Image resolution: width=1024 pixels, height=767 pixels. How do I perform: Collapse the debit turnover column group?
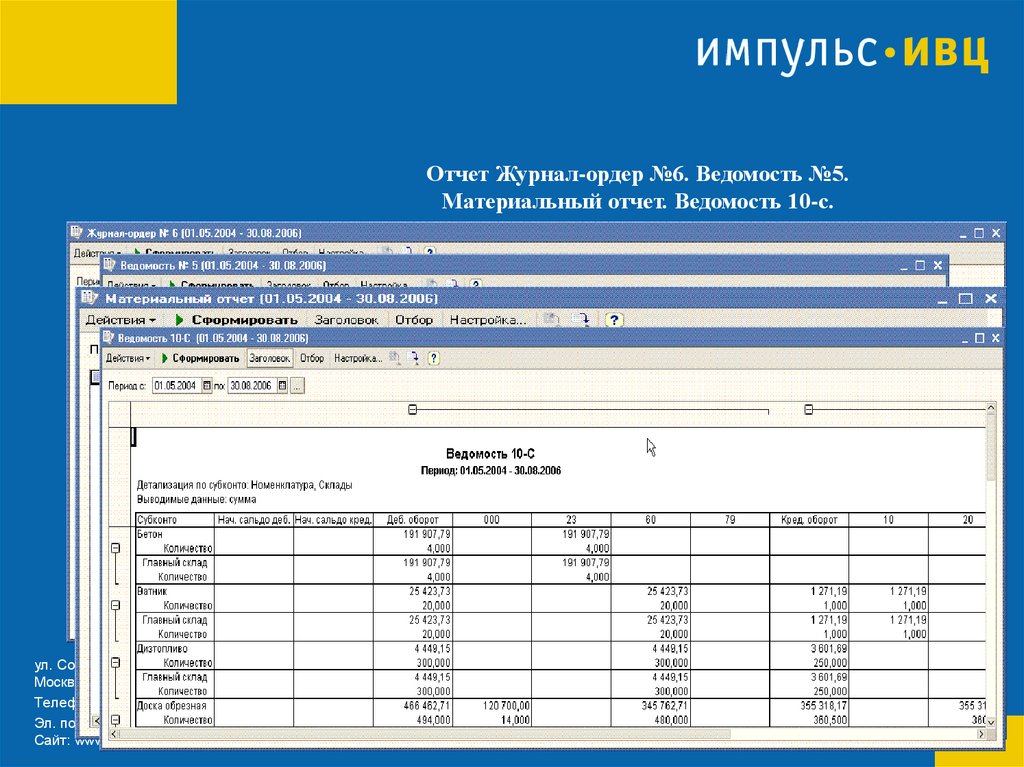[412, 410]
